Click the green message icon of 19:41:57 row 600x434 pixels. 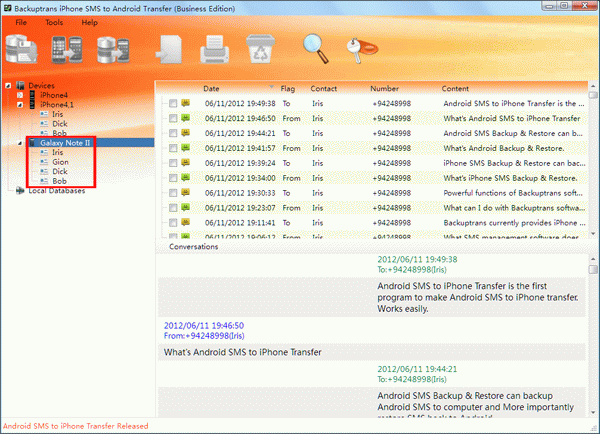186,148
